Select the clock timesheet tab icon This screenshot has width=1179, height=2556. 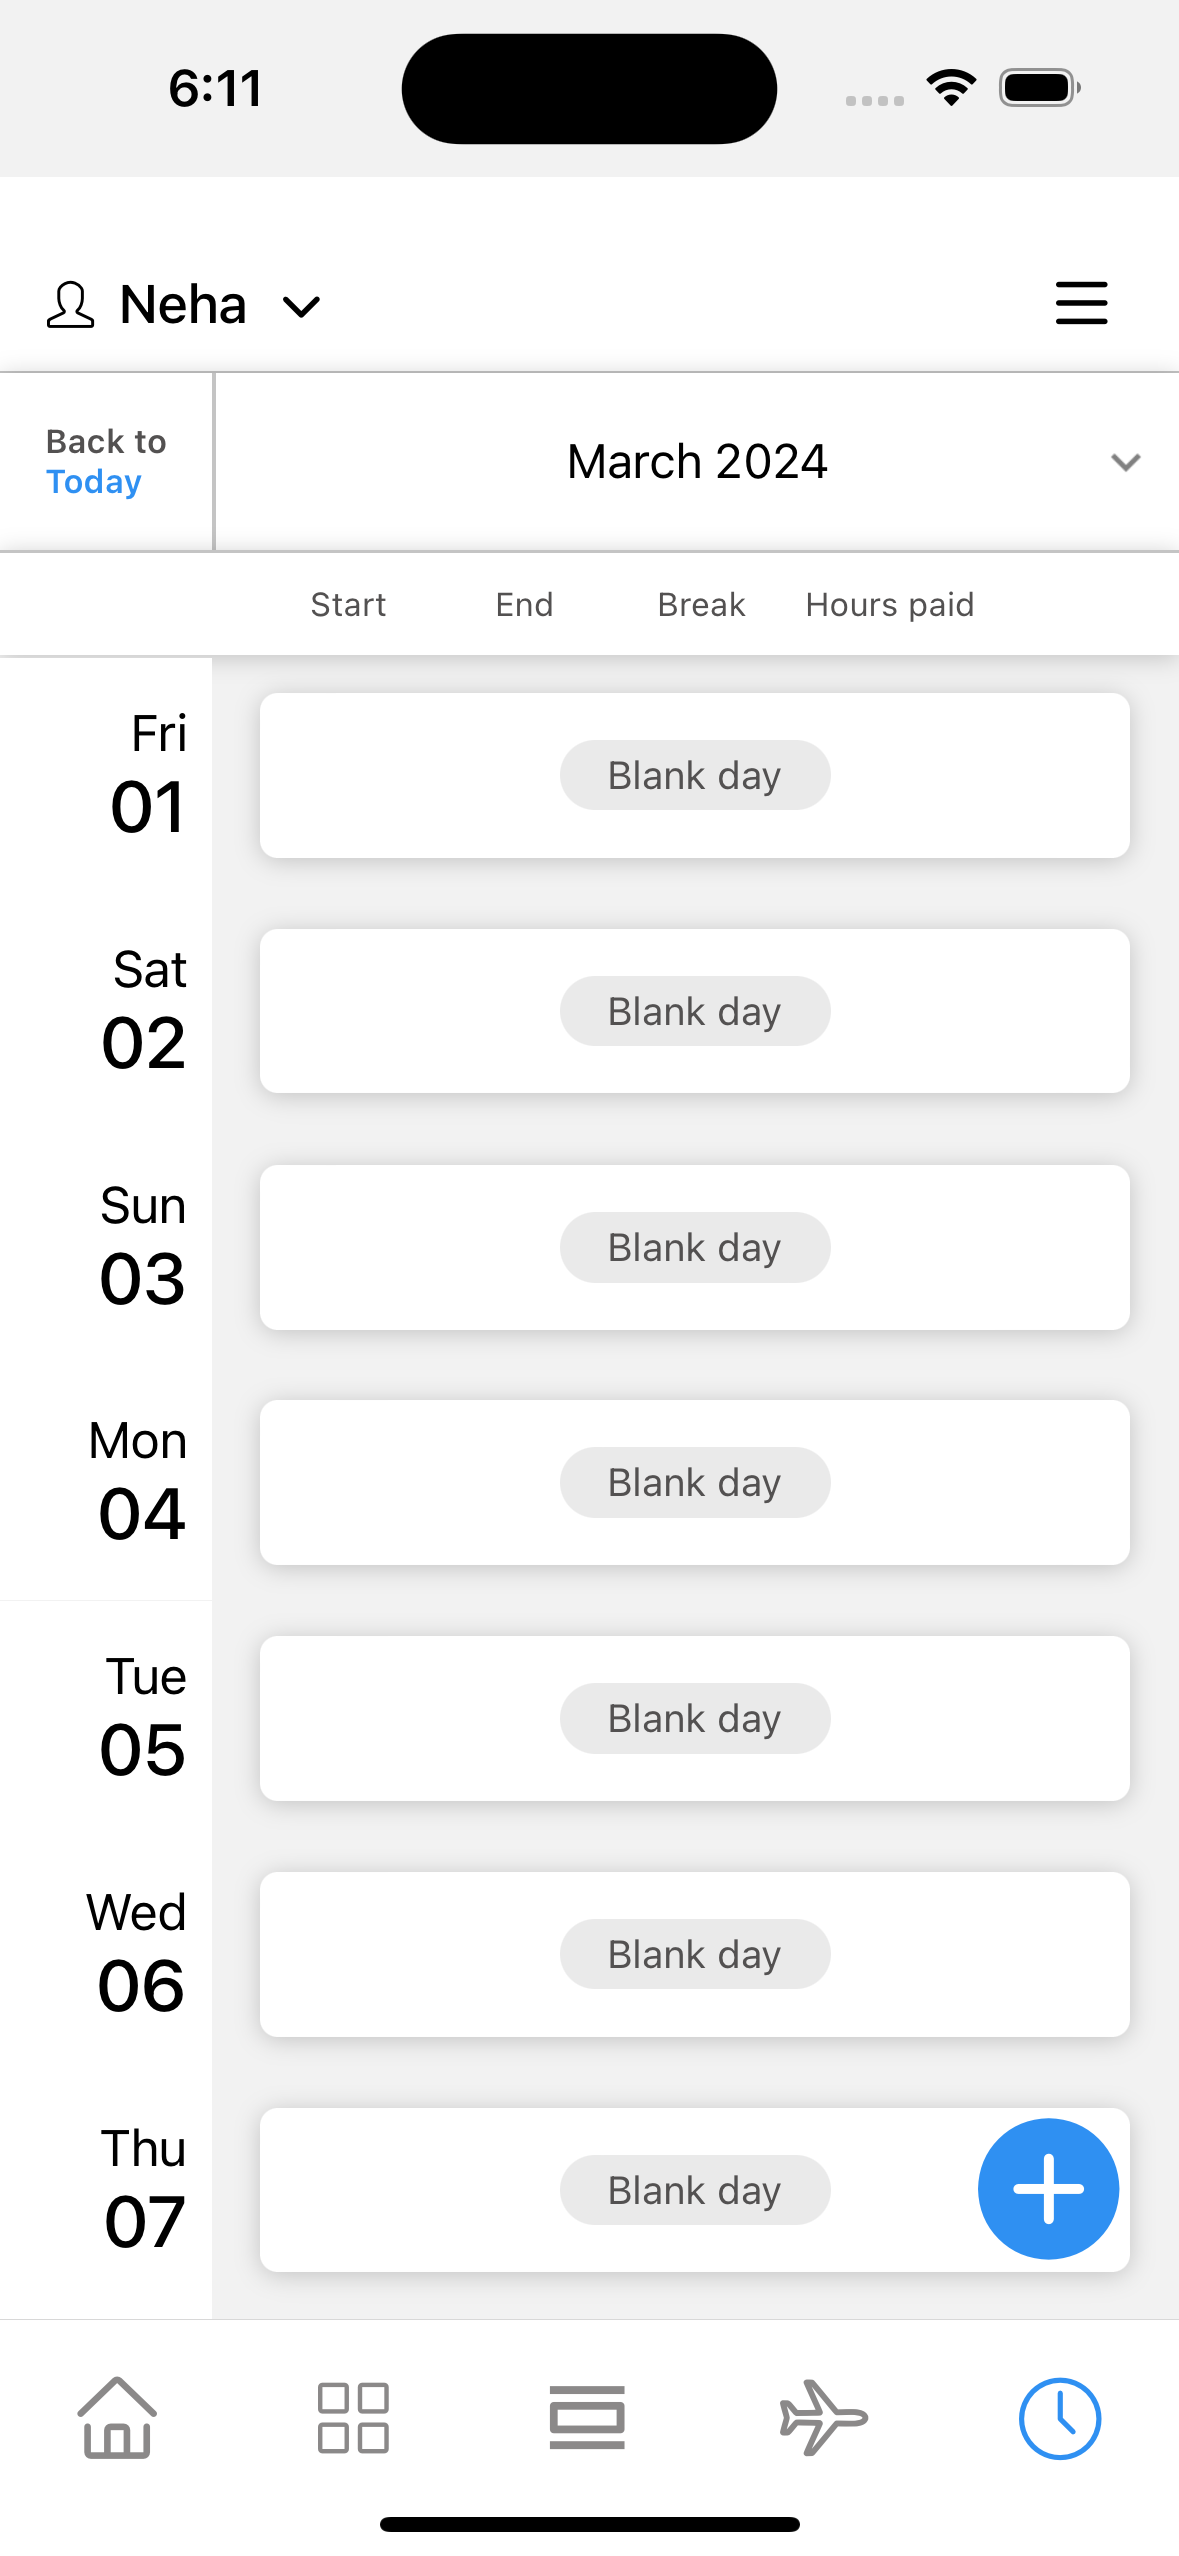coord(1059,2418)
